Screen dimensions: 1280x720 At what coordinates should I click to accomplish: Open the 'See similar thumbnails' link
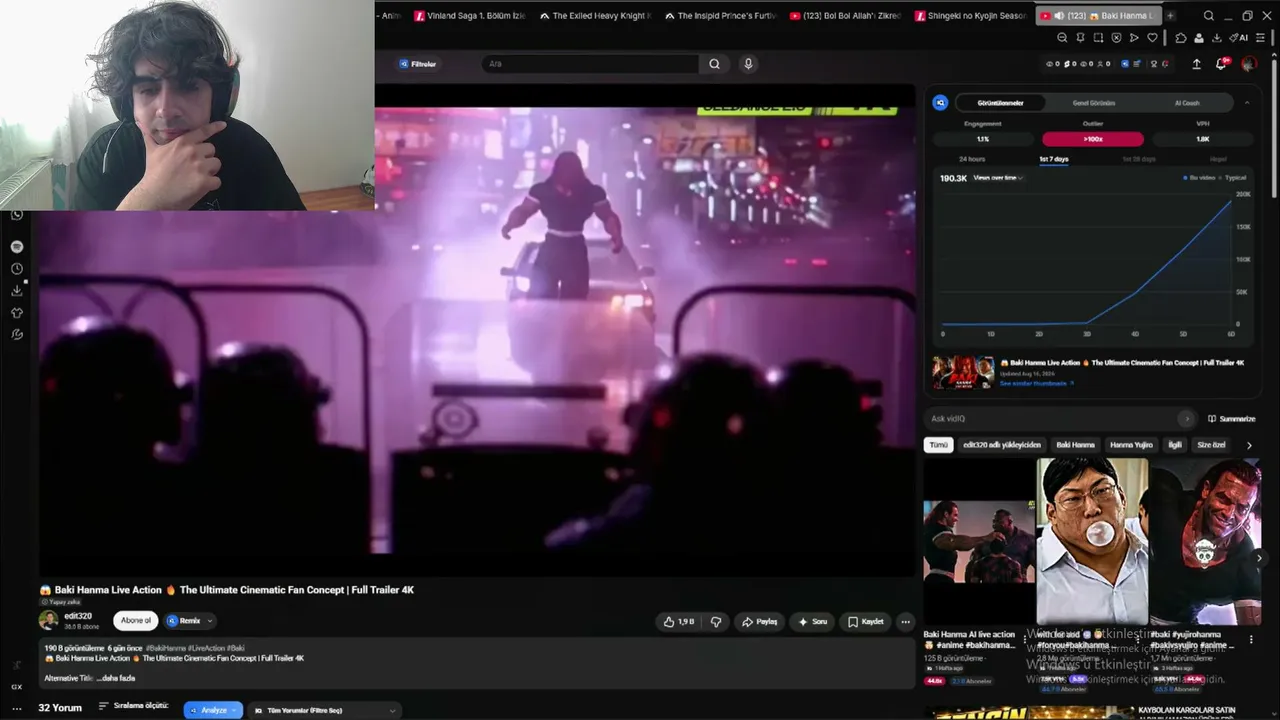(x=1037, y=383)
